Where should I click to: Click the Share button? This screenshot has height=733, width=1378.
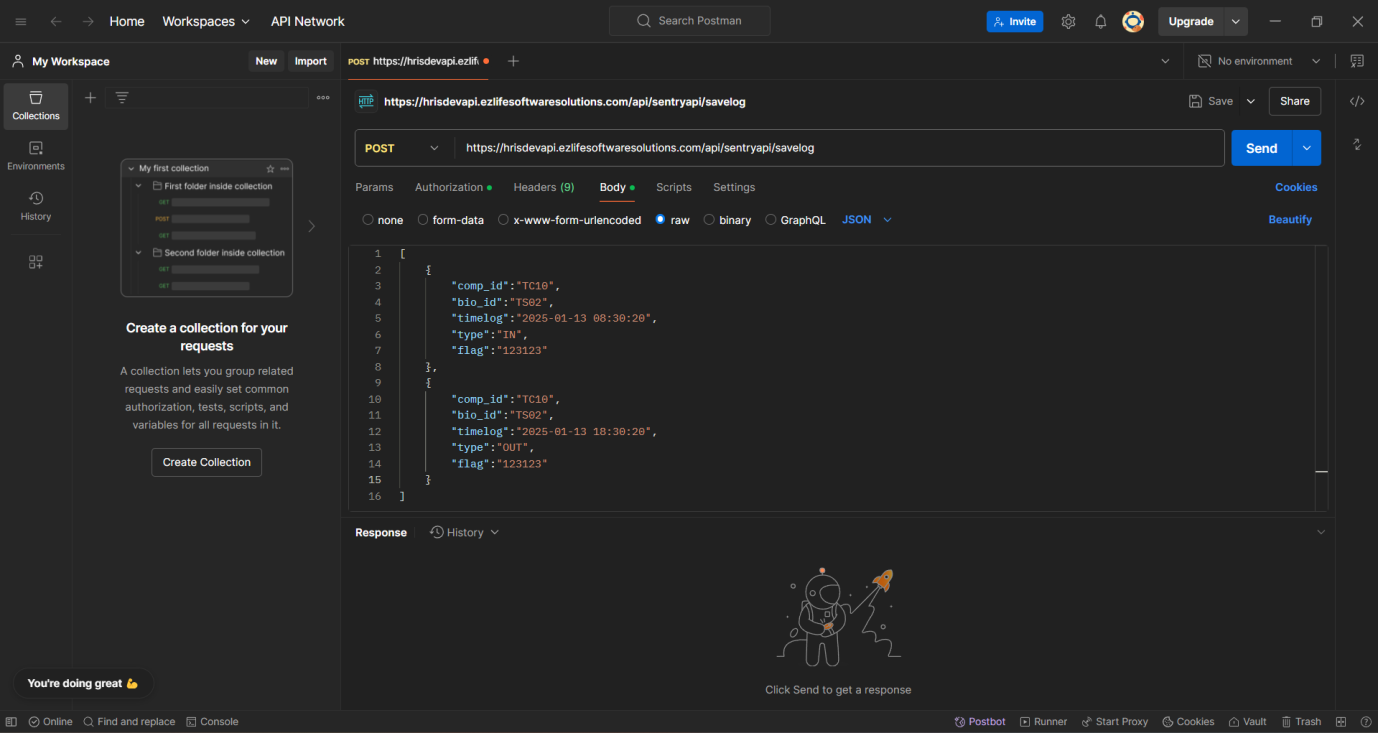point(1295,101)
